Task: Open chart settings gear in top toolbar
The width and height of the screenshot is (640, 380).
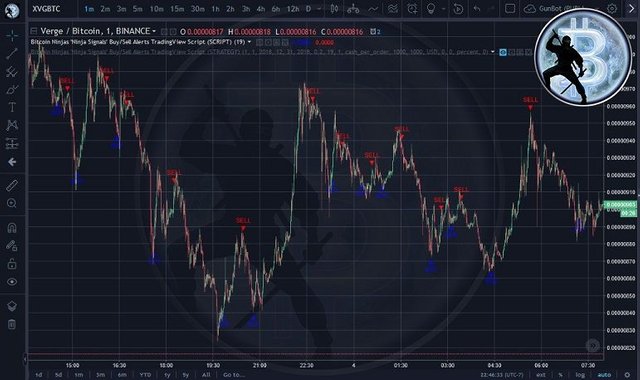Action: [611, 9]
